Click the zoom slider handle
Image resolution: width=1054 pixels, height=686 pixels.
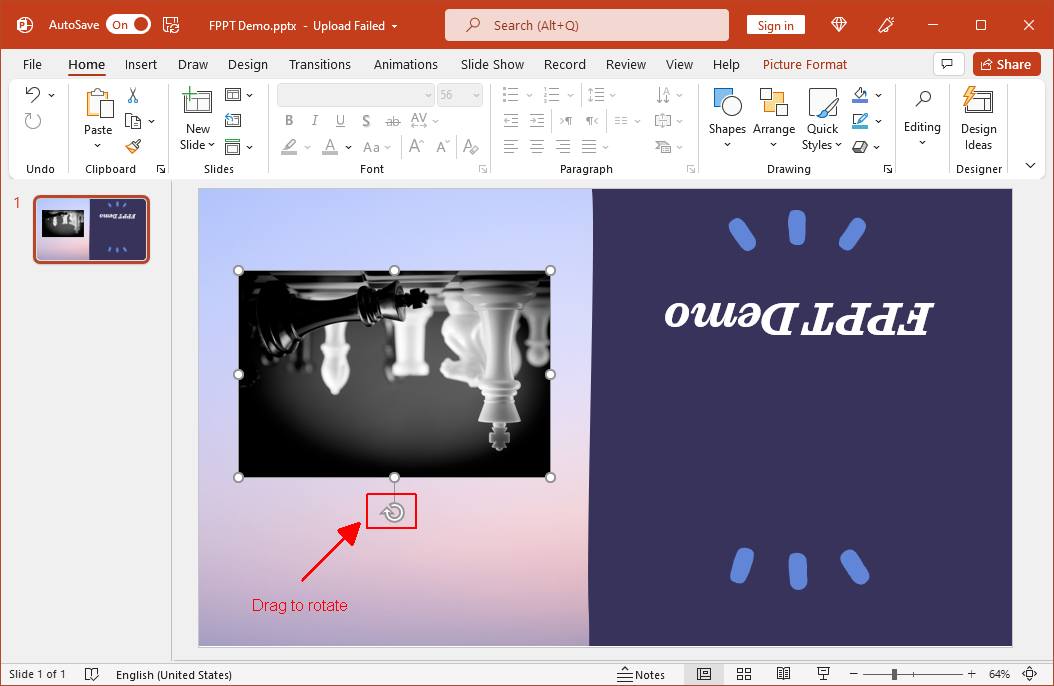pyautogui.click(x=894, y=674)
